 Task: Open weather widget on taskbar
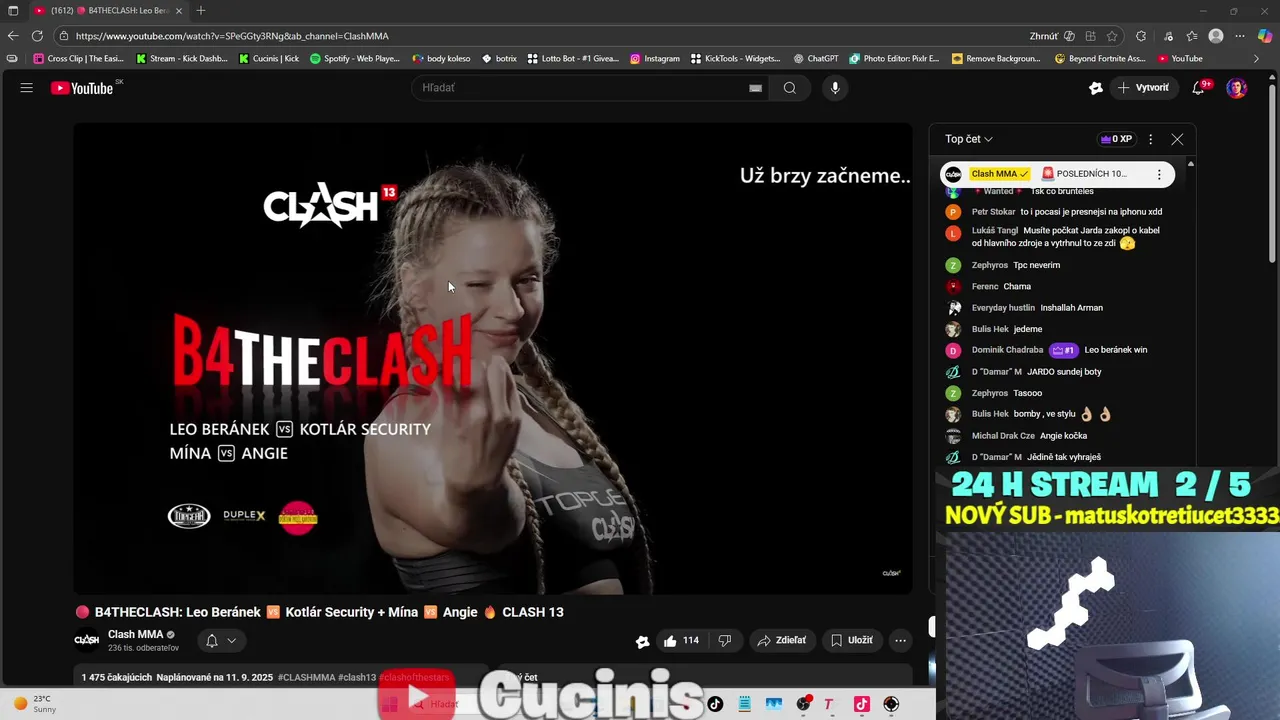pyautogui.click(x=33, y=704)
